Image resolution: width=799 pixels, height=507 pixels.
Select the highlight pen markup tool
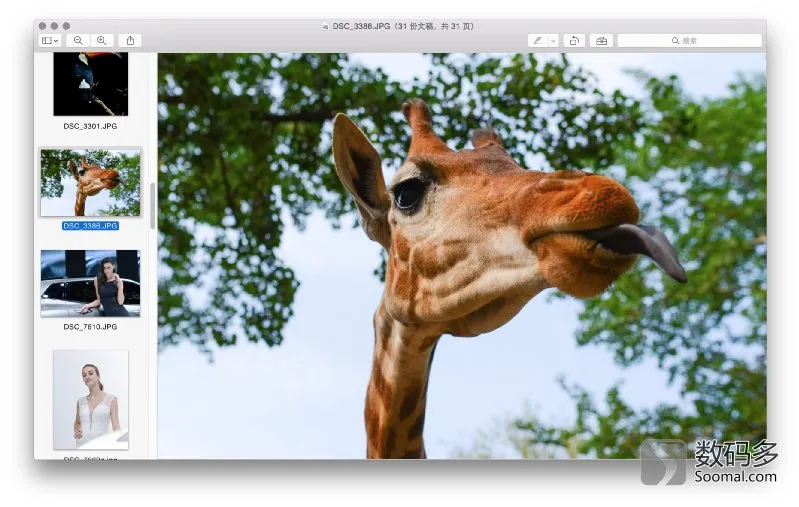[x=538, y=41]
